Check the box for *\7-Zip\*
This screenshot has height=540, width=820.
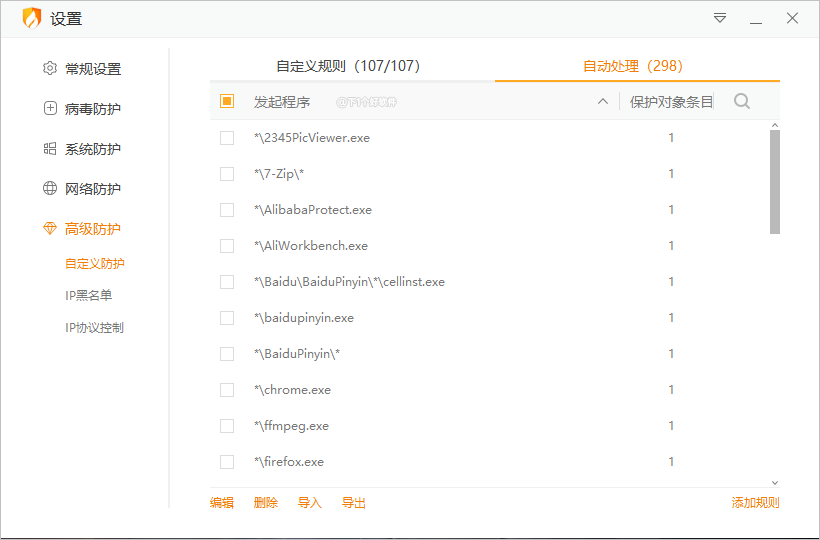[227, 174]
